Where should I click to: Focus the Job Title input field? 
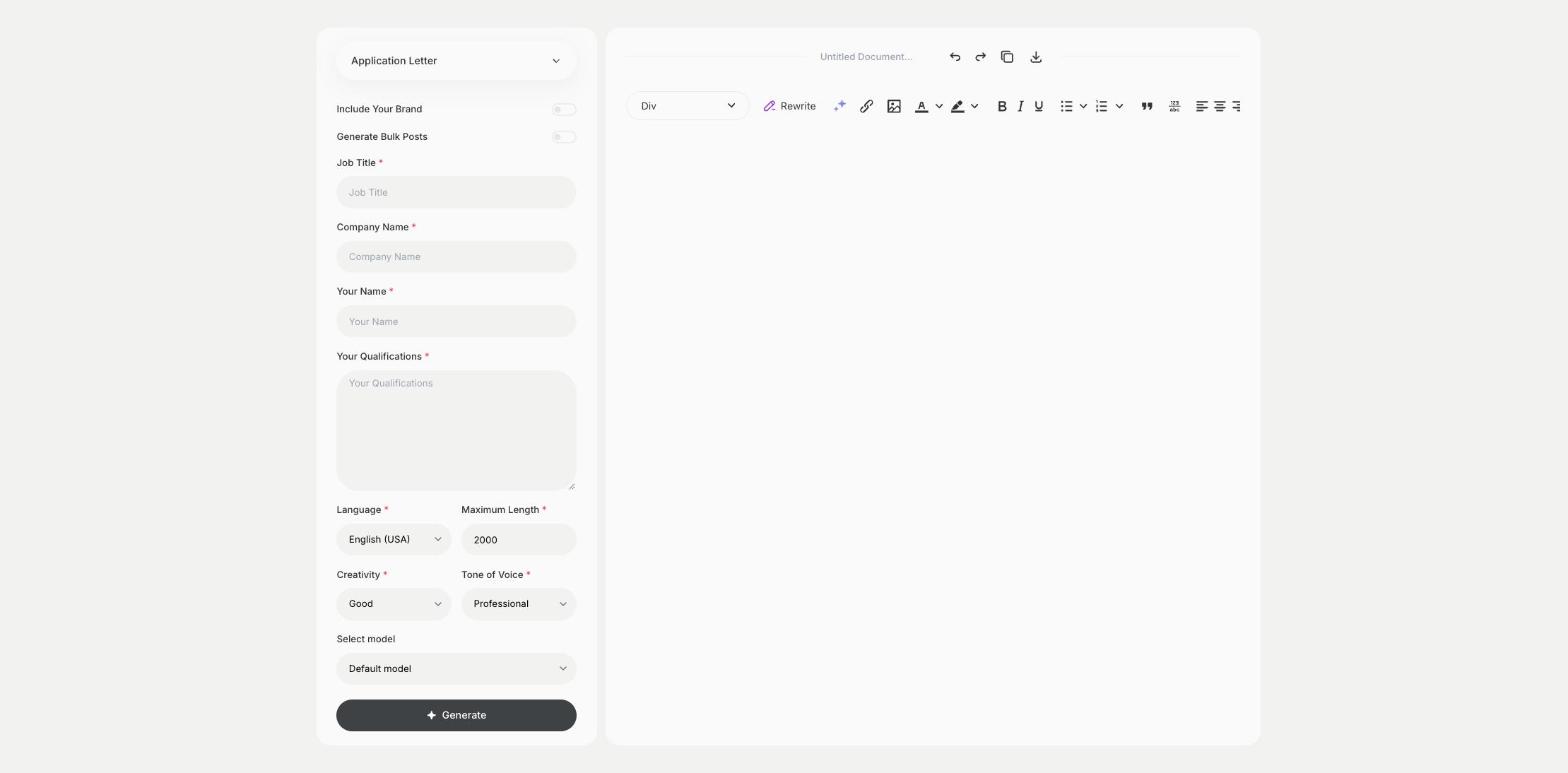tap(456, 193)
